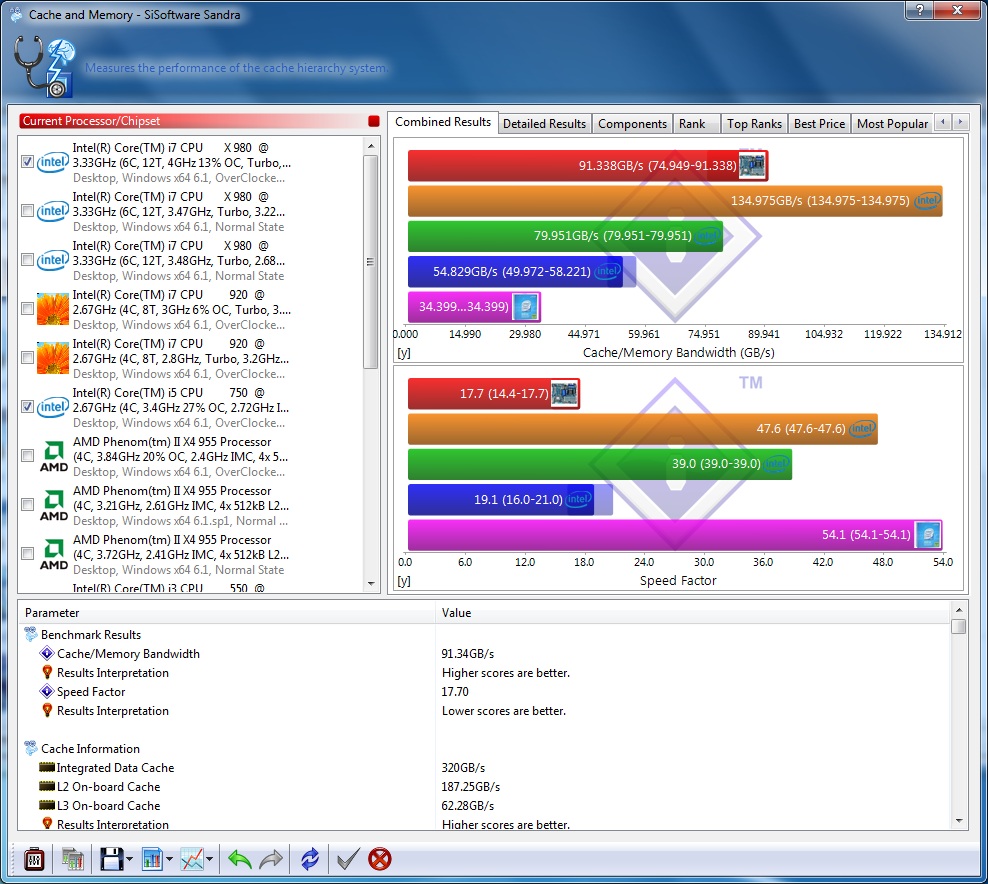Screen dimensions: 988x884
Task: Click the processor list scroll-down arrow
Action: [x=371, y=583]
